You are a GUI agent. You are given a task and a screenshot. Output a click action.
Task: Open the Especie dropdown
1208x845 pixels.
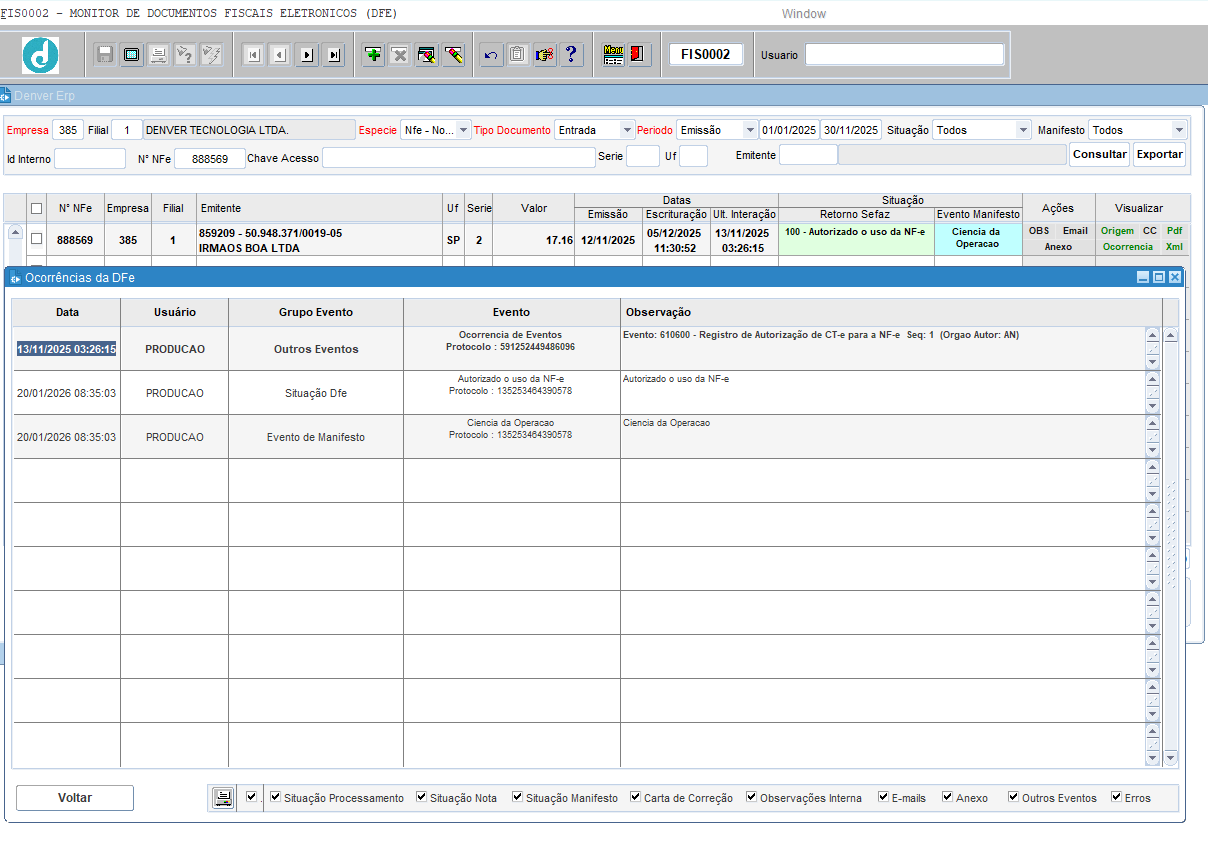coord(463,130)
